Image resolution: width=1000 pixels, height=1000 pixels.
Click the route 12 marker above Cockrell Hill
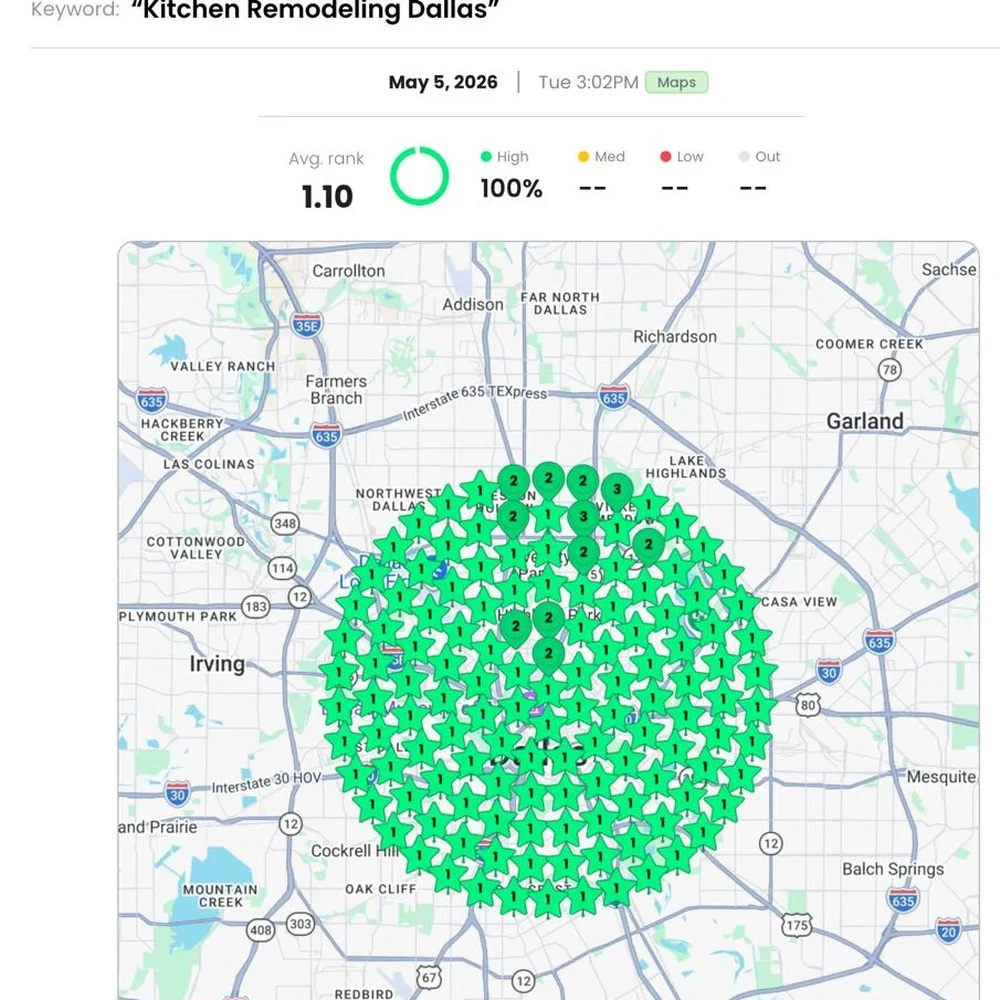291,823
